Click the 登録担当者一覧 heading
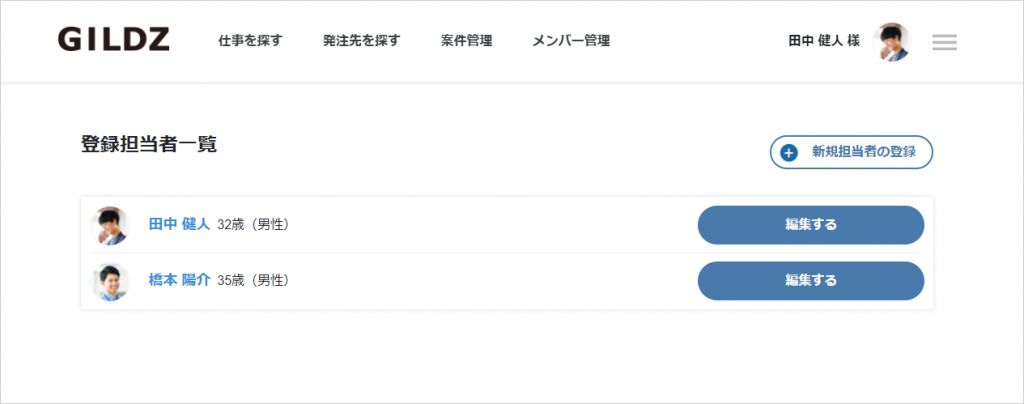This screenshot has width=1024, height=404. pos(149,144)
